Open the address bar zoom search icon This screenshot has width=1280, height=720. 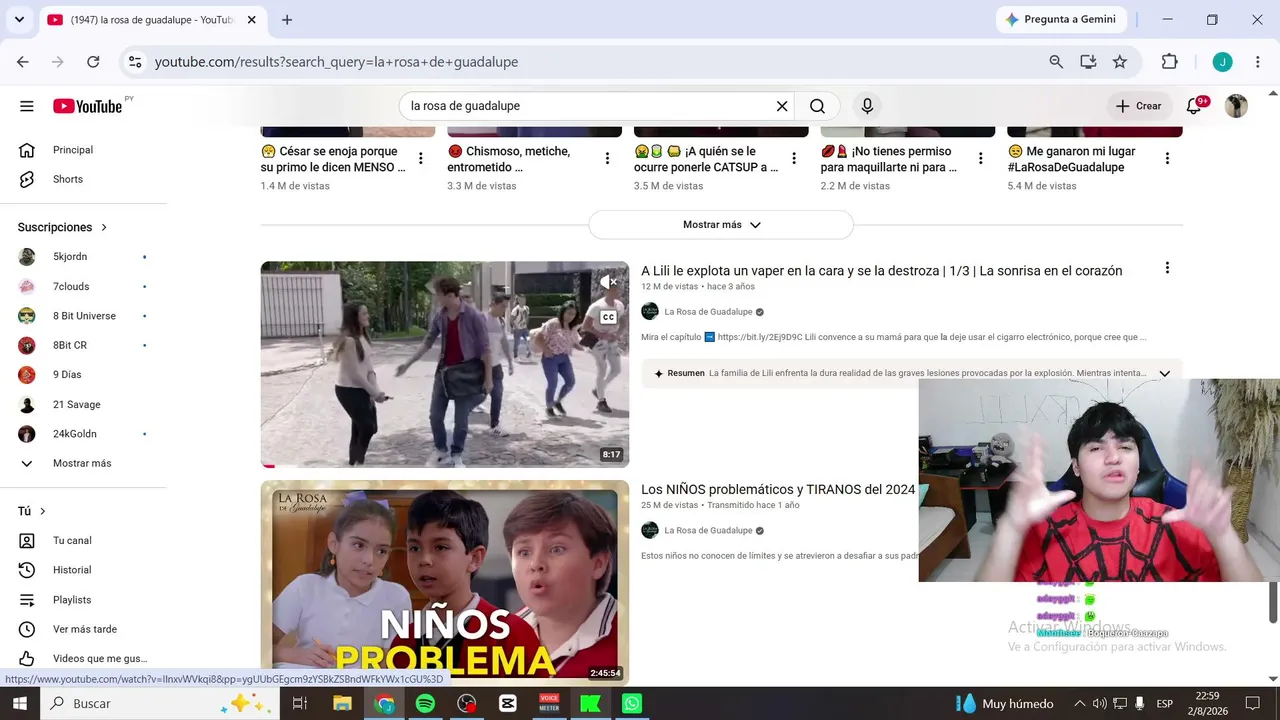point(1056,62)
